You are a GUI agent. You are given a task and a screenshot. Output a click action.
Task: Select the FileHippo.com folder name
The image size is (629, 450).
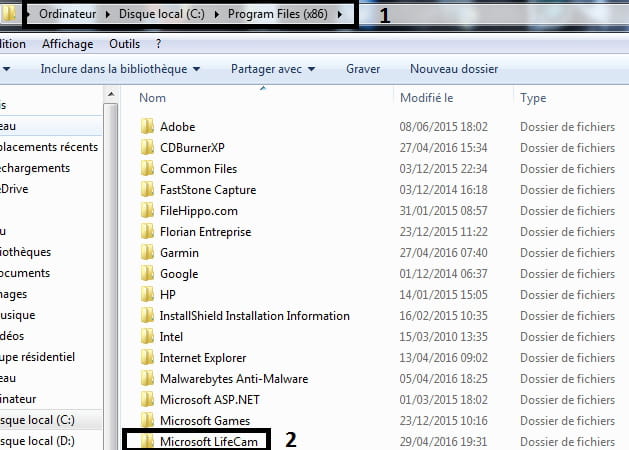pyautogui.click(x=199, y=211)
